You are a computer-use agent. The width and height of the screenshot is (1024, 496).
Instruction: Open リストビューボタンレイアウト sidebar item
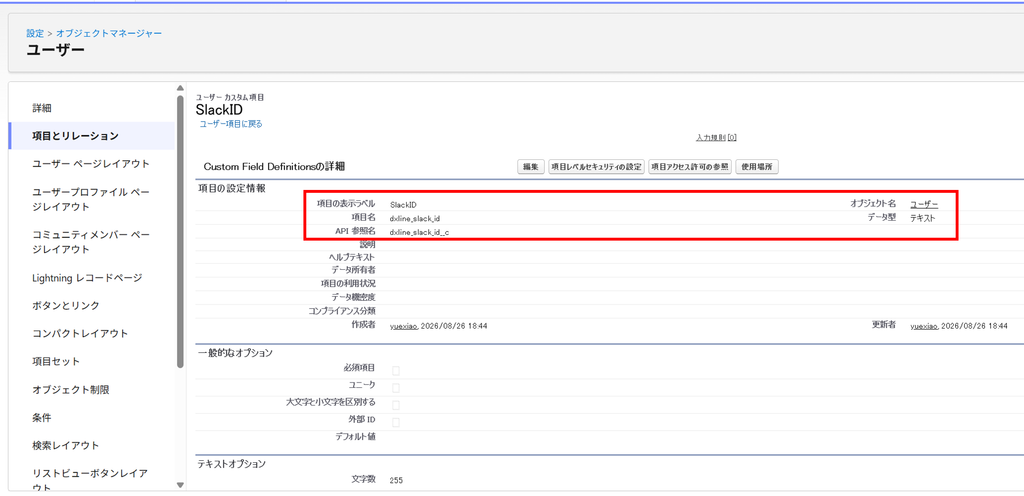[91, 480]
